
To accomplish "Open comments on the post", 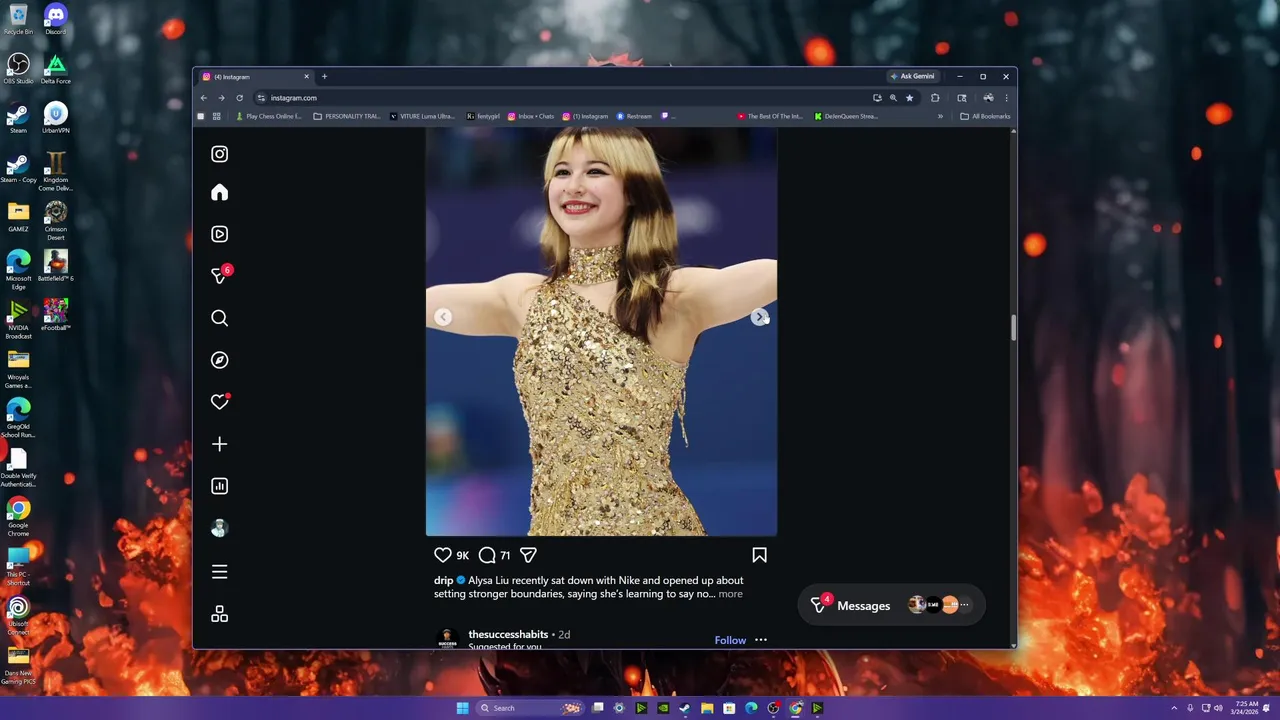I will coord(487,555).
